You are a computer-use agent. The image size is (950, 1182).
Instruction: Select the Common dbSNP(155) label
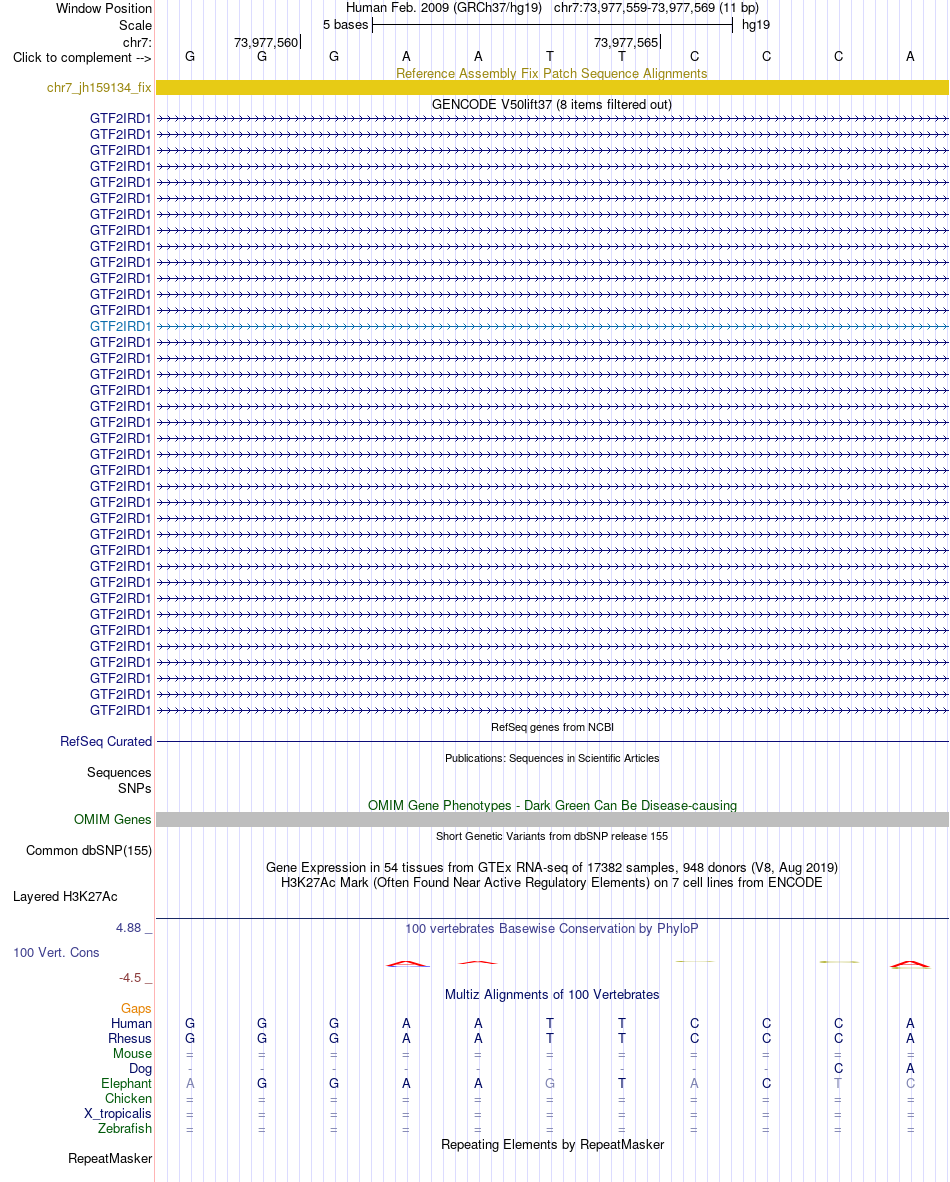coord(89,850)
